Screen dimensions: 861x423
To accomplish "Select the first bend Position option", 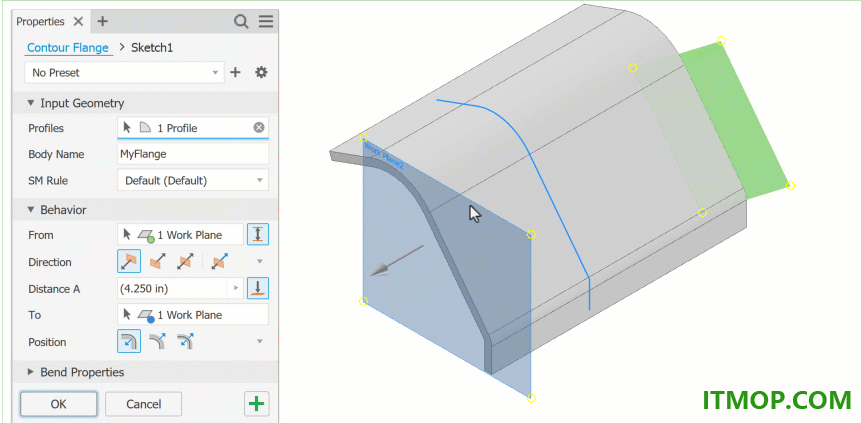I will pyautogui.click(x=129, y=342).
